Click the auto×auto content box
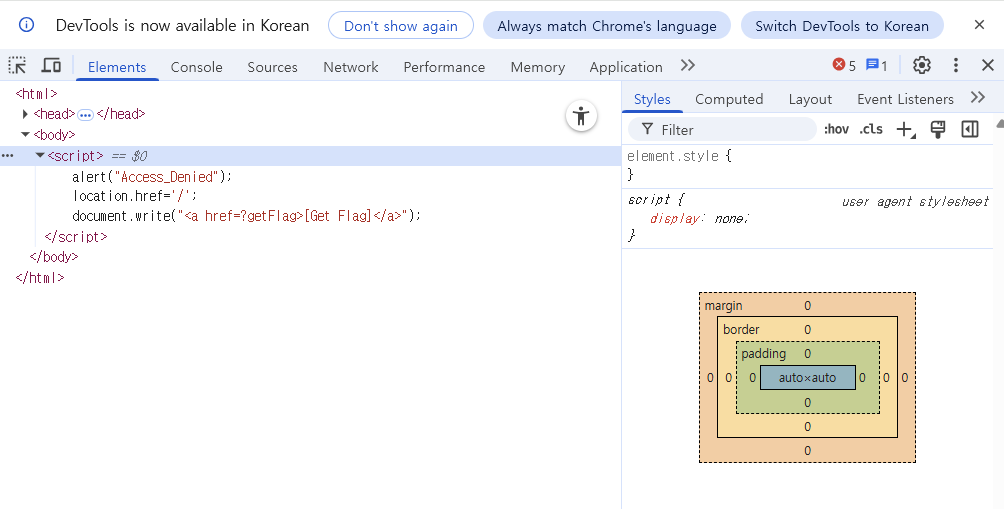Image resolution: width=1004 pixels, height=509 pixels. (x=807, y=378)
